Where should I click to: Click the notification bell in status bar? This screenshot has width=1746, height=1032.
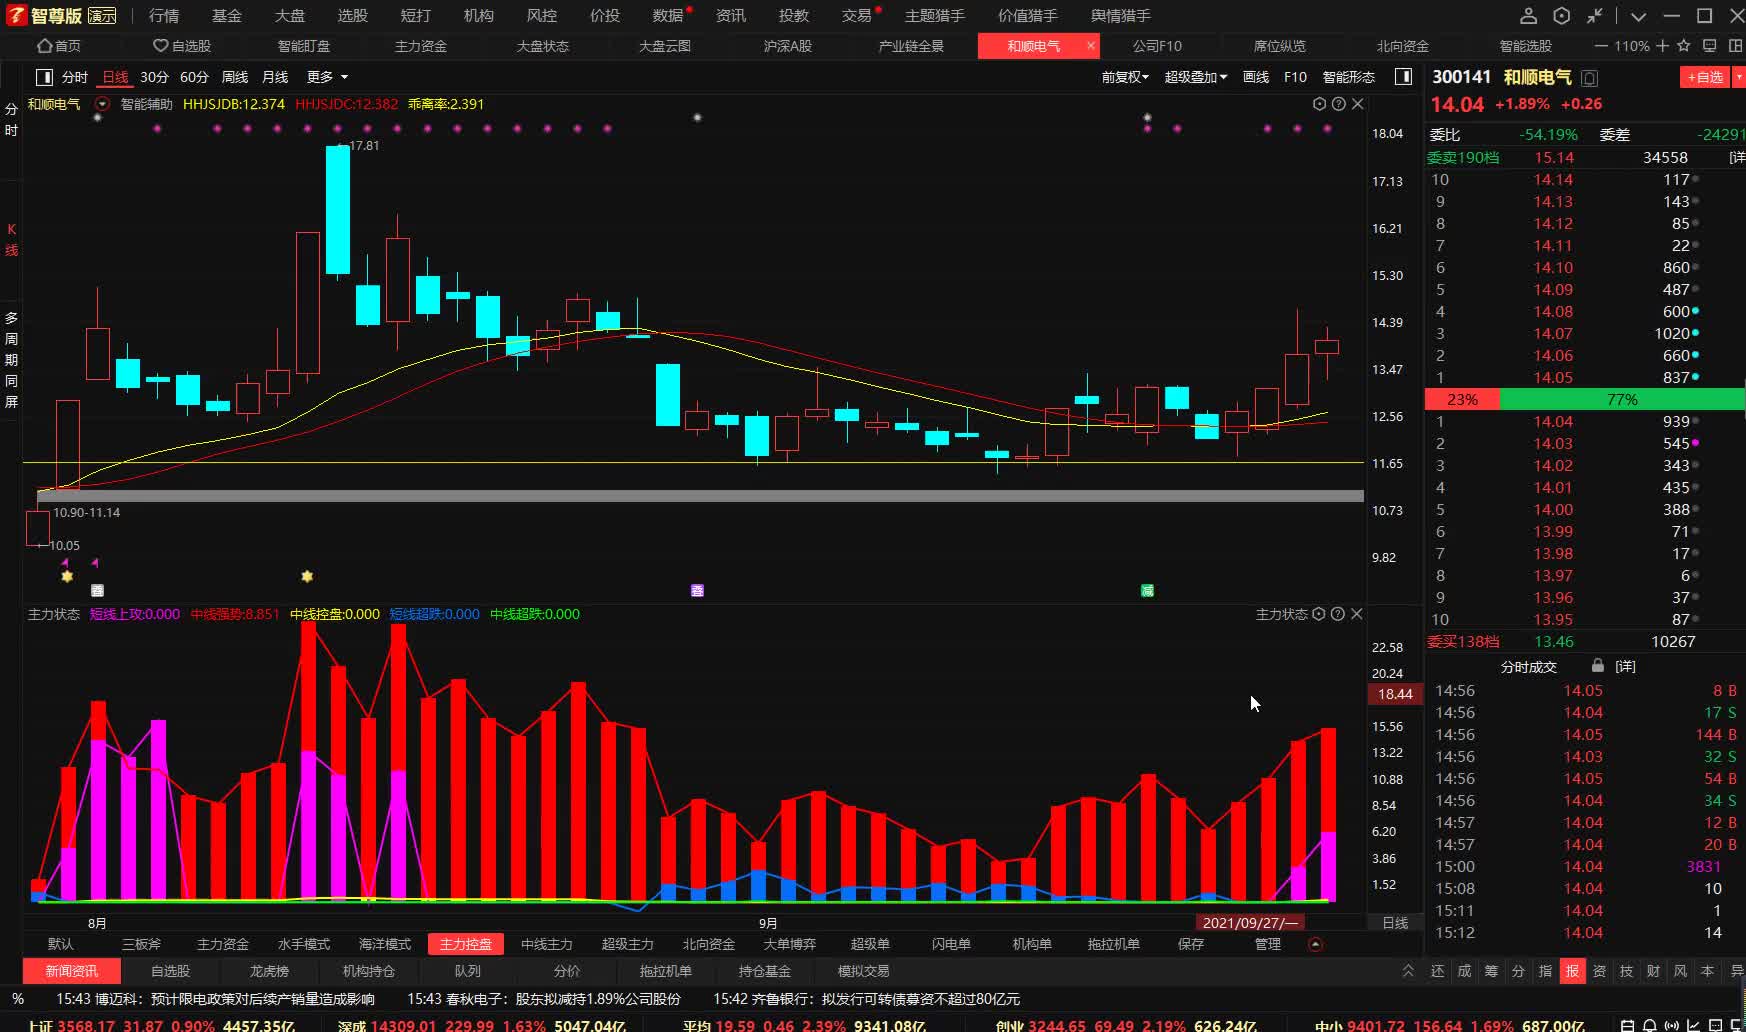[1650, 1026]
